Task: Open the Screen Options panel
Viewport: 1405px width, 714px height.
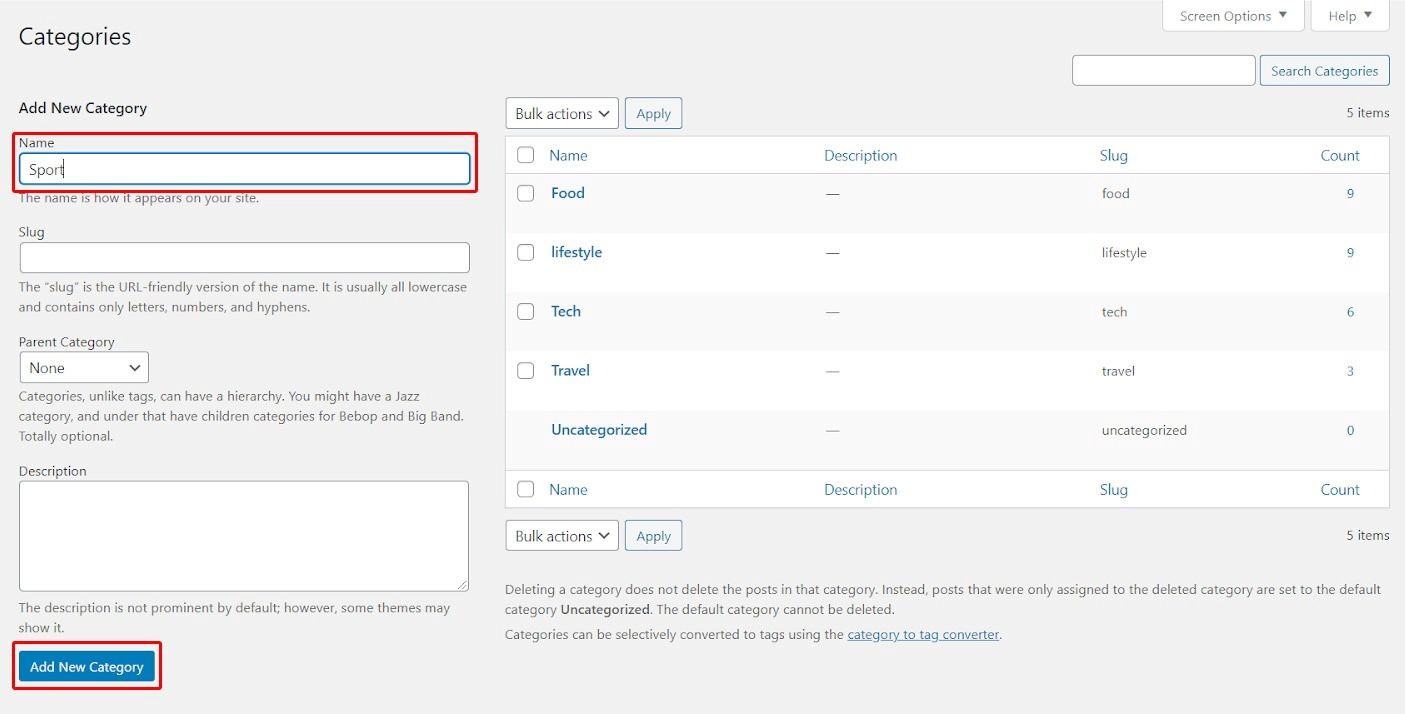Action: click(1232, 16)
